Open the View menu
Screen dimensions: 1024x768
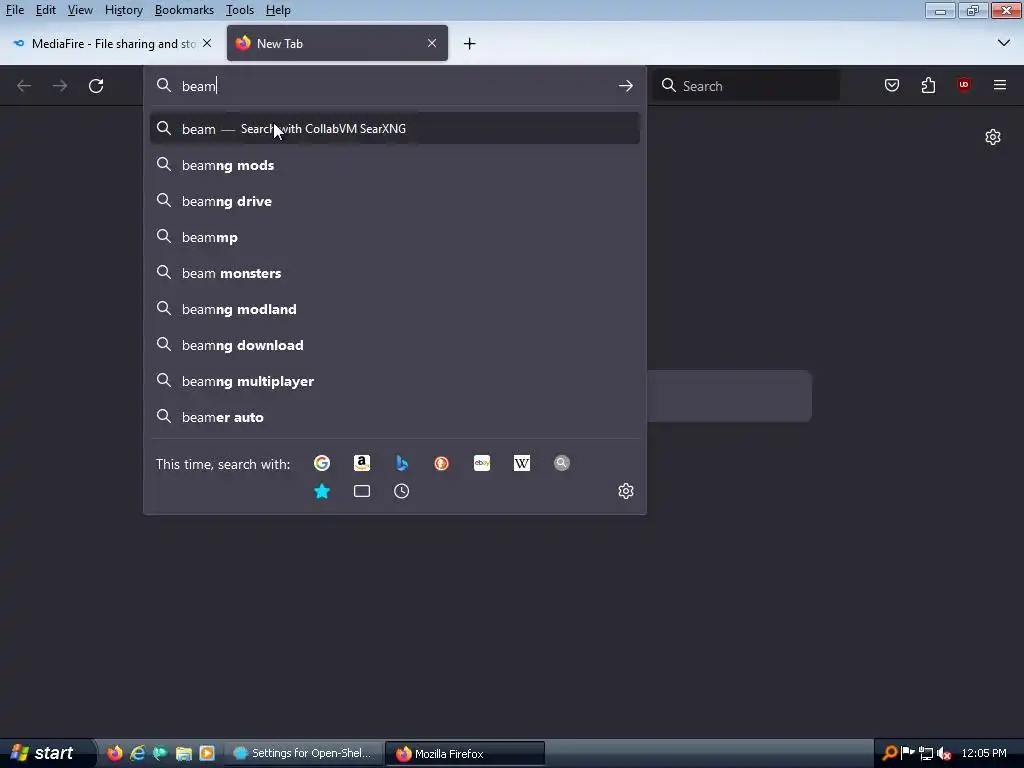(80, 10)
